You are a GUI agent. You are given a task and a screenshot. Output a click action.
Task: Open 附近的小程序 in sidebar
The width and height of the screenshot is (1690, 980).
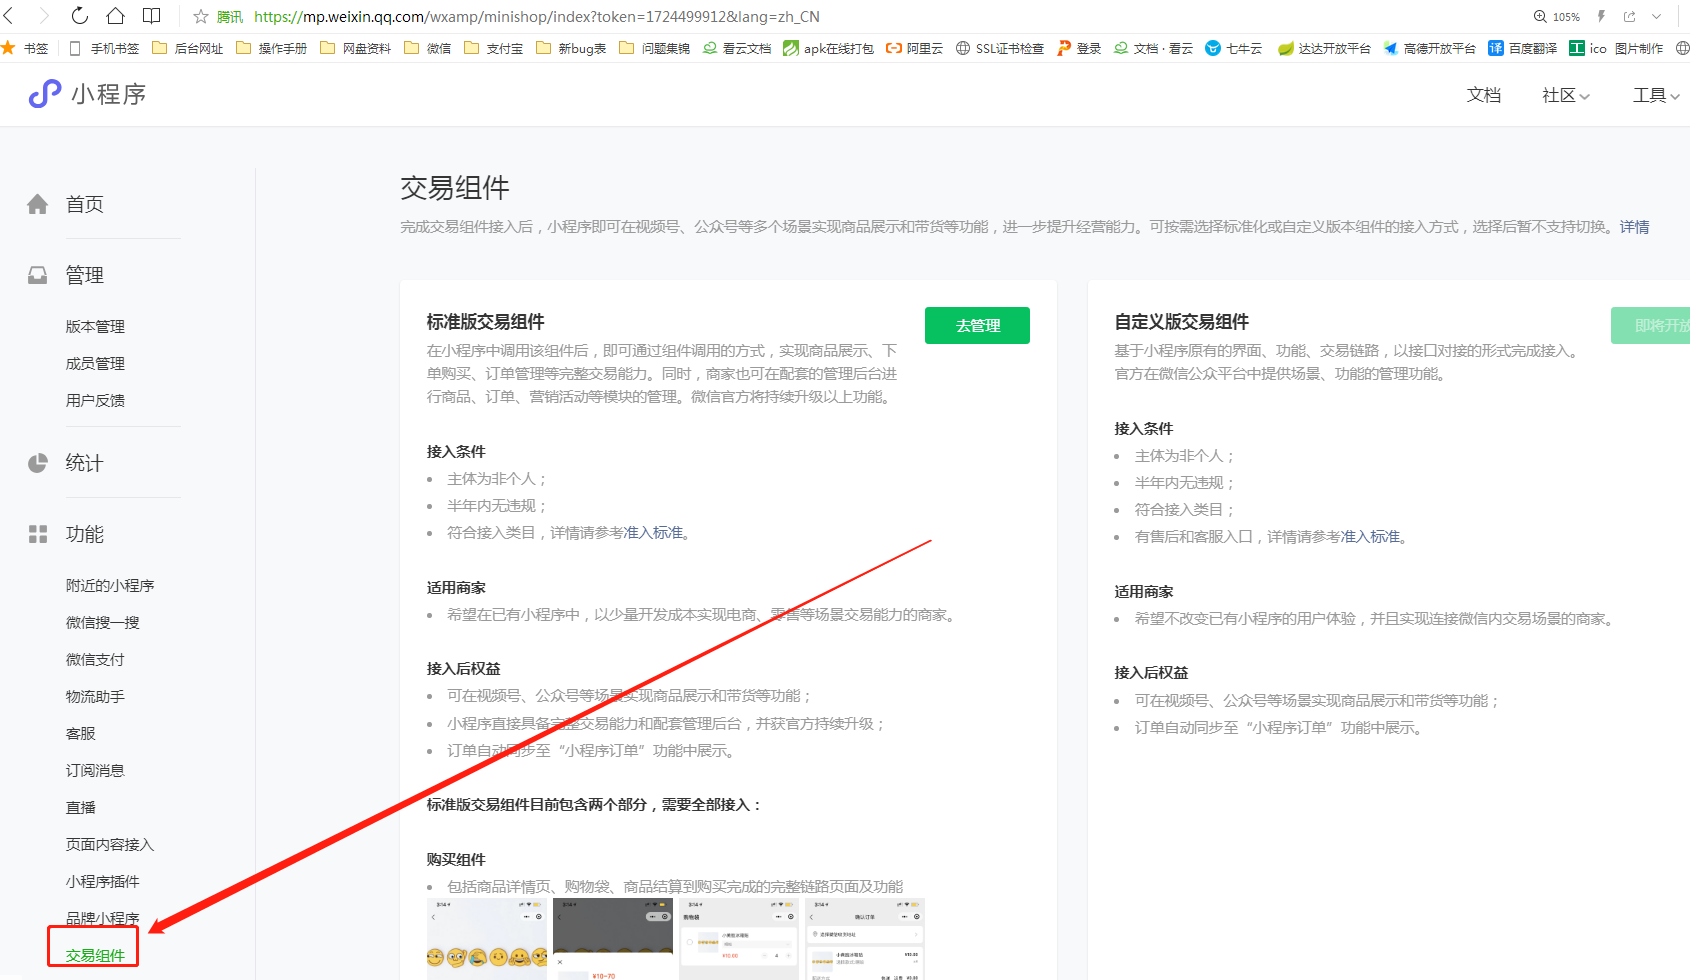point(110,585)
